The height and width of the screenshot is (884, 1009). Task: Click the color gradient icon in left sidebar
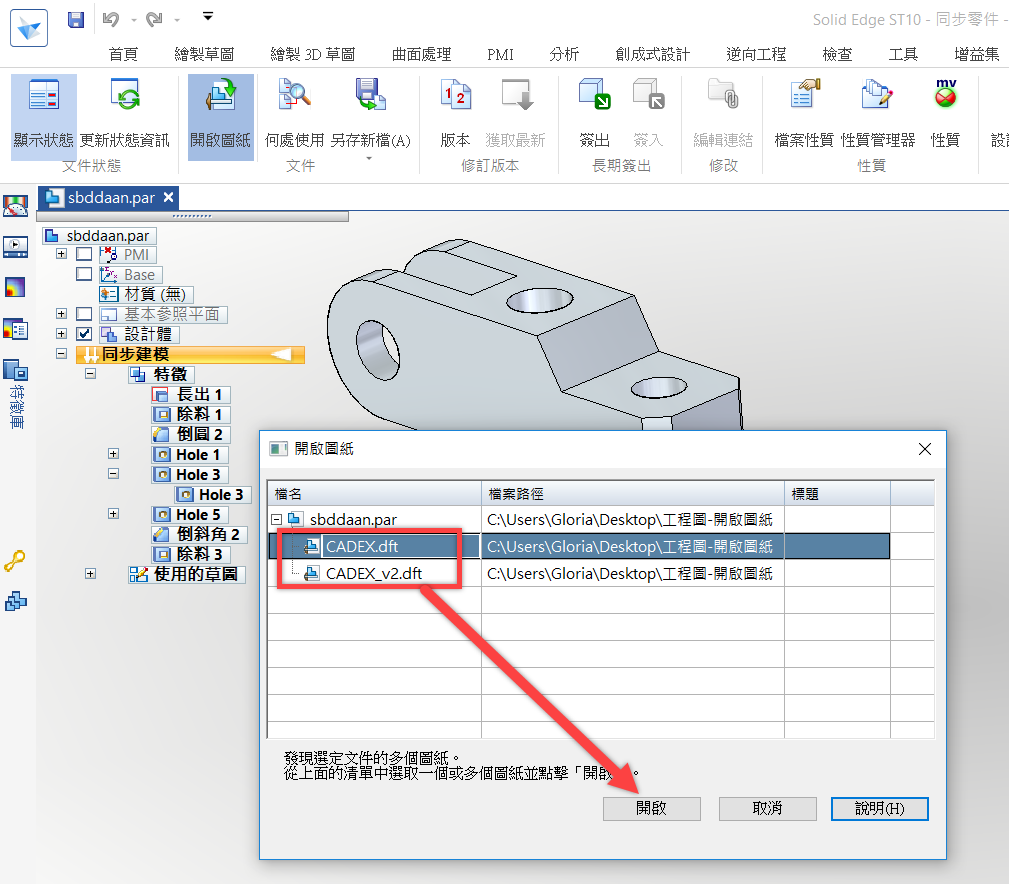click(x=15, y=287)
